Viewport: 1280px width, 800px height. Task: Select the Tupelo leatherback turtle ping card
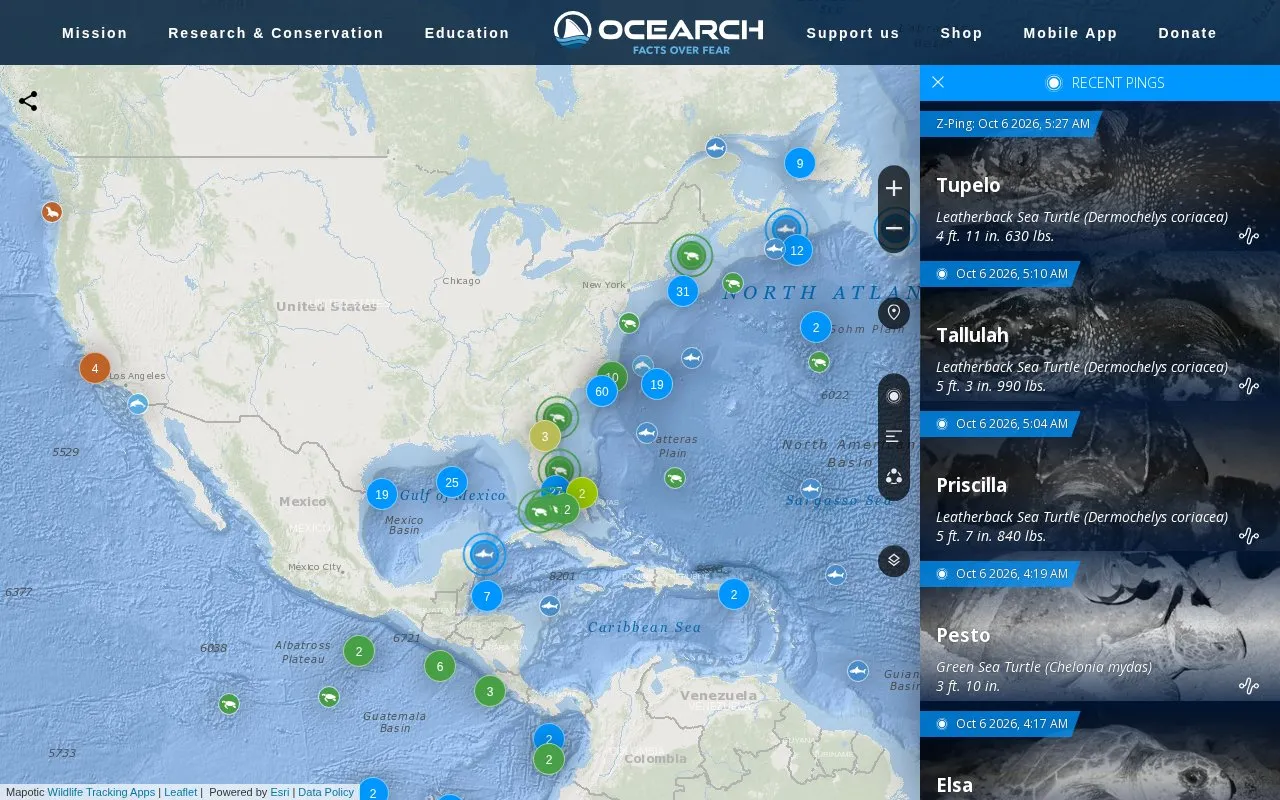pos(1100,176)
